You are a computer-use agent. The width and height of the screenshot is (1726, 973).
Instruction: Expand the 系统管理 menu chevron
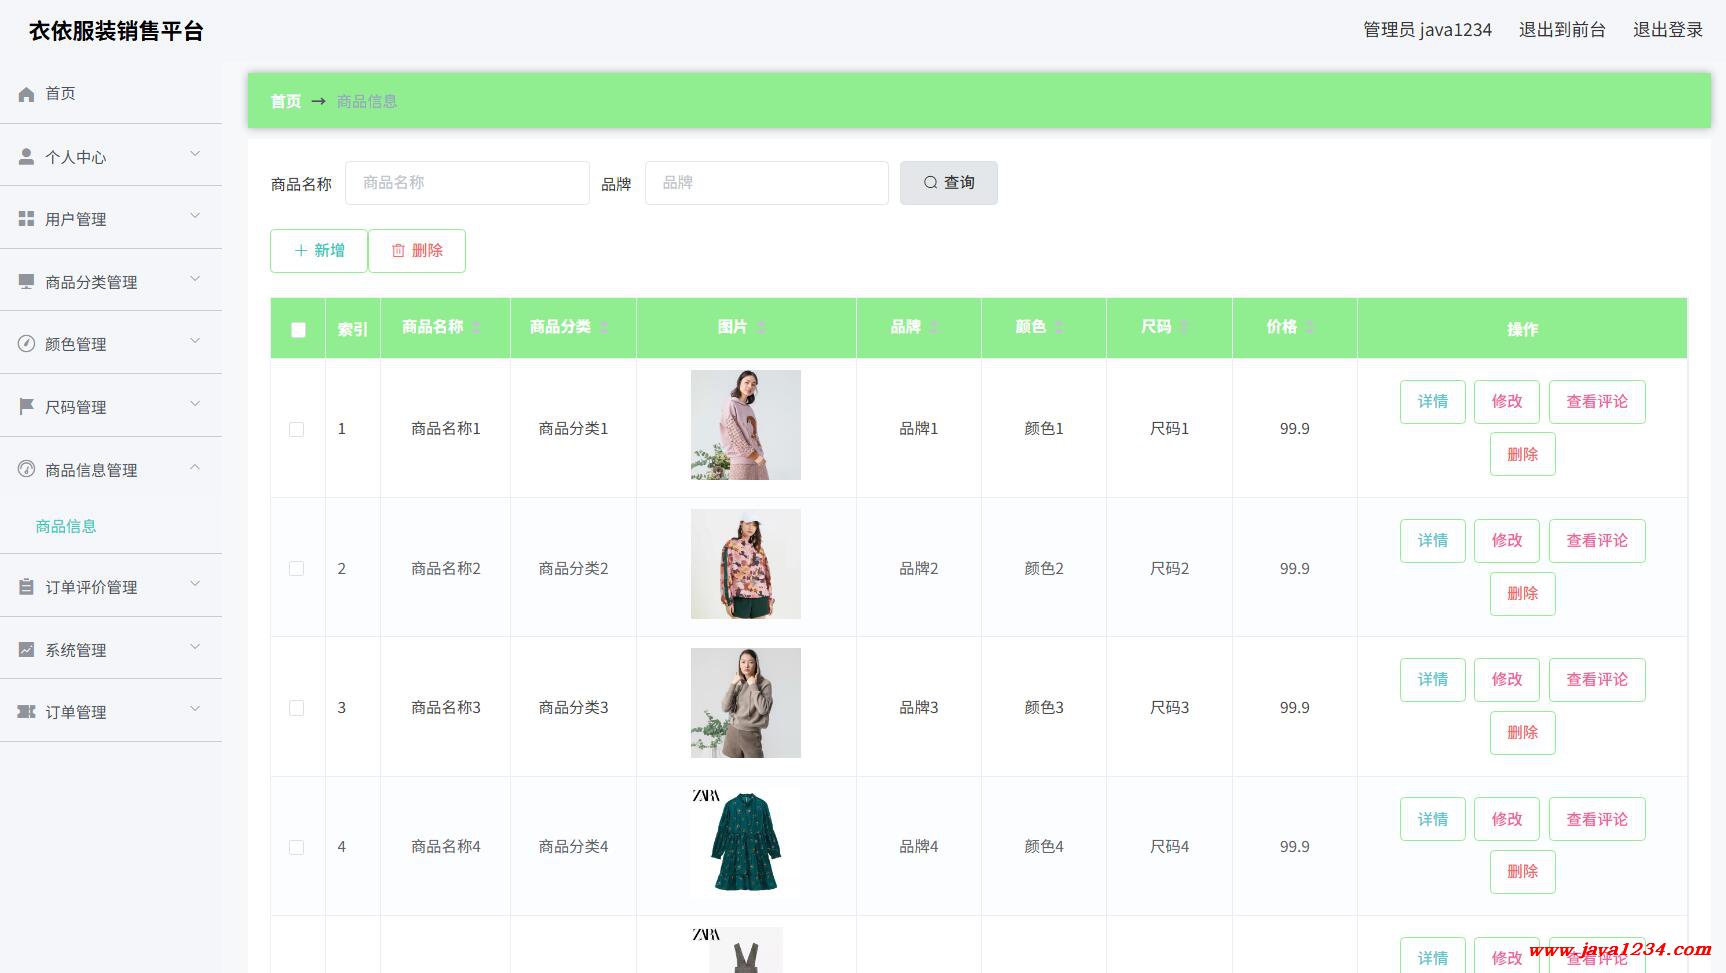(x=195, y=647)
